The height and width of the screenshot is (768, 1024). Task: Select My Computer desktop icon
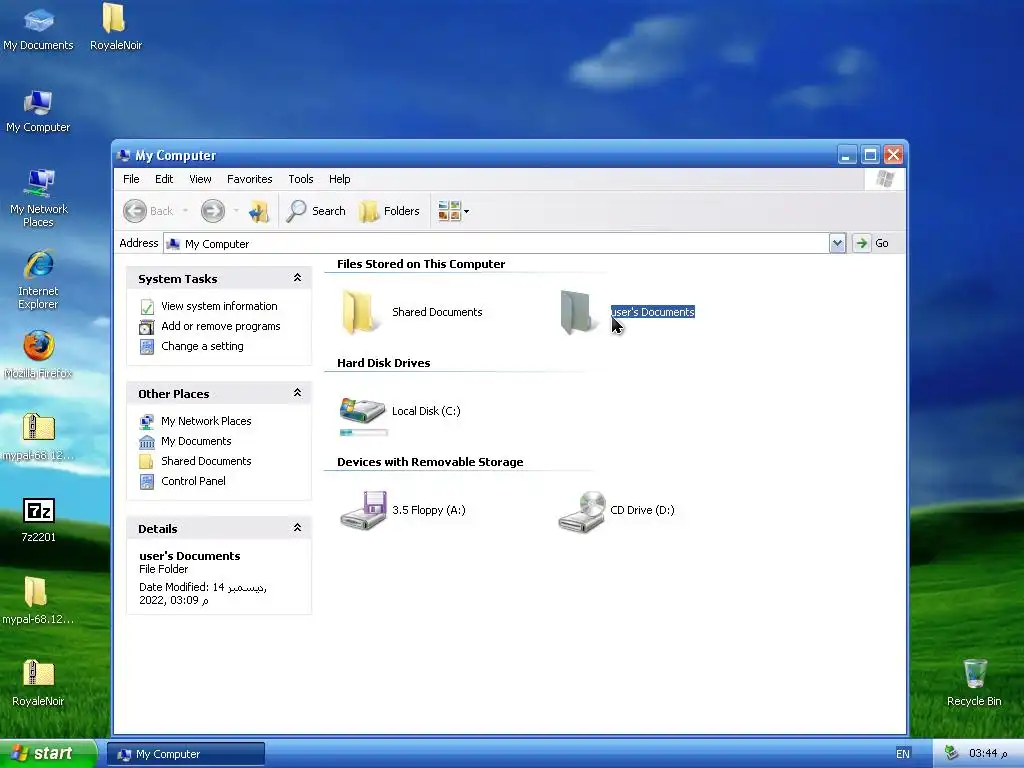(x=38, y=111)
